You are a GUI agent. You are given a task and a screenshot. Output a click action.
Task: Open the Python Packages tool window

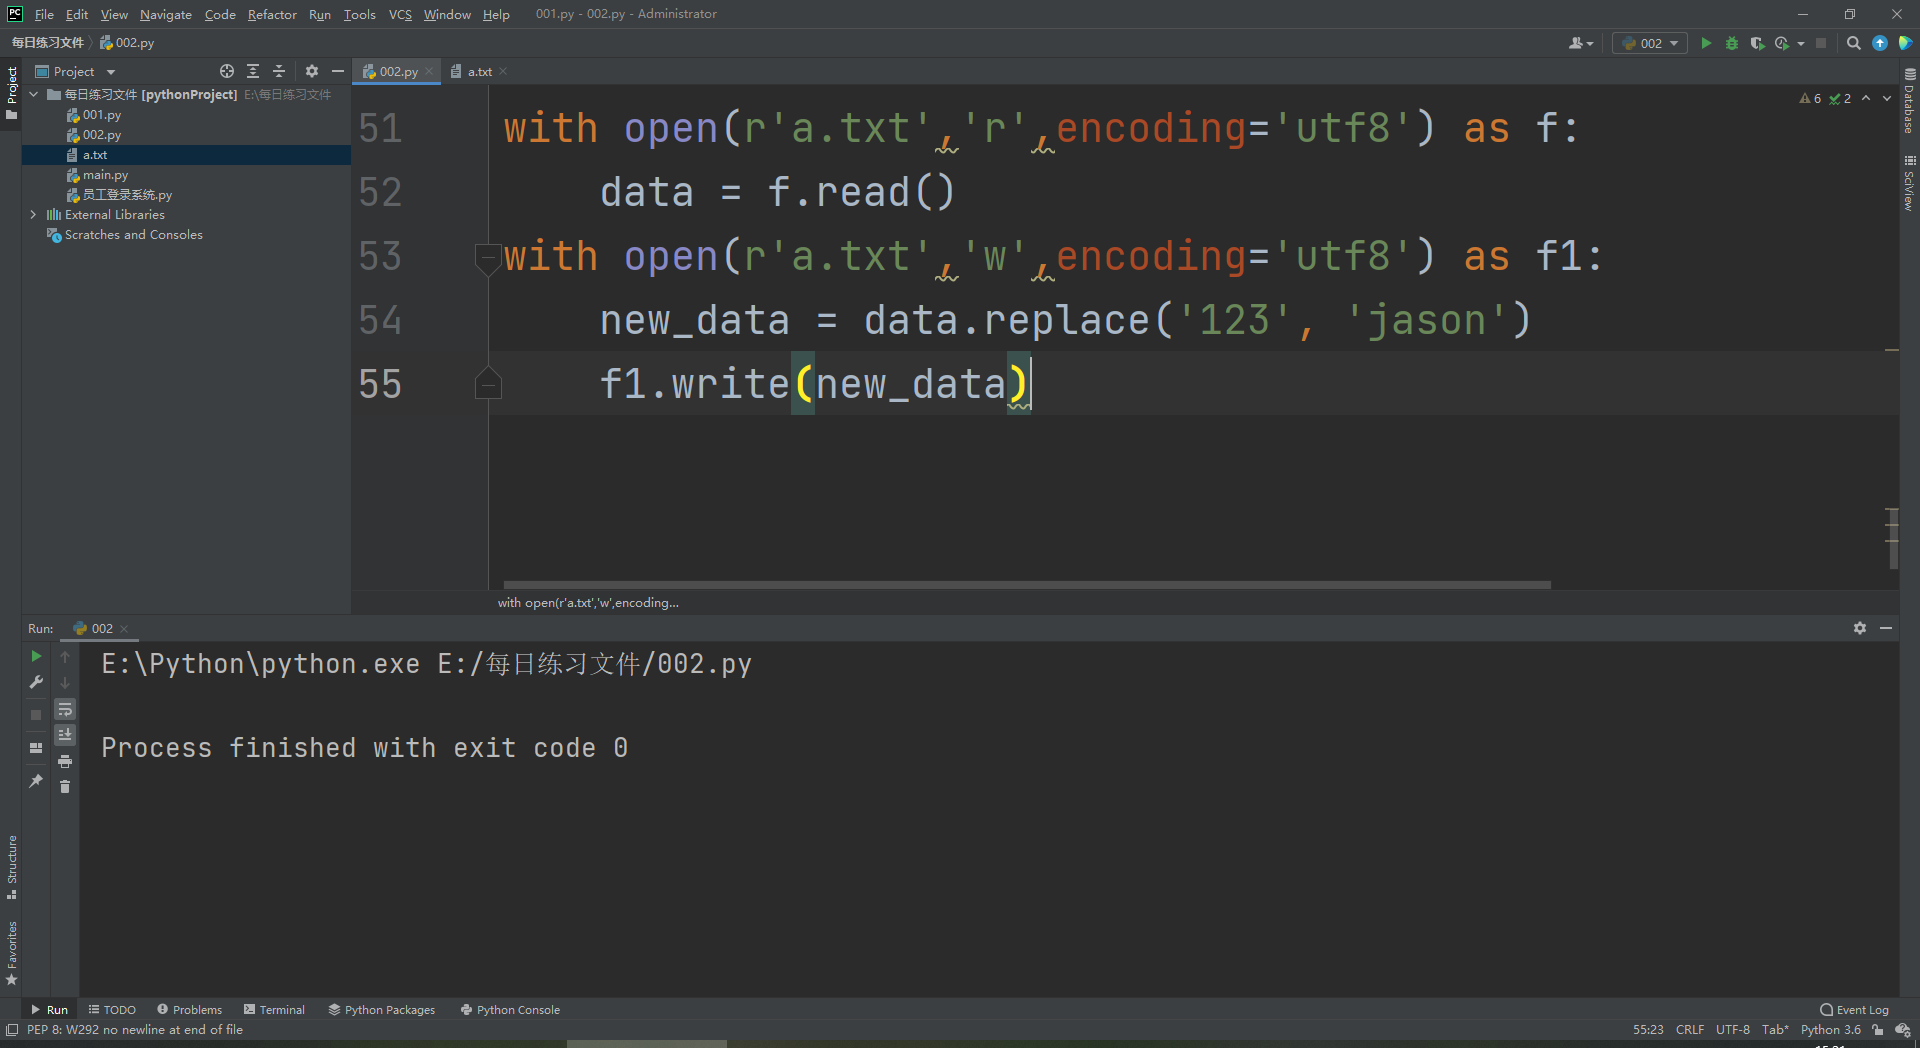click(x=382, y=1010)
